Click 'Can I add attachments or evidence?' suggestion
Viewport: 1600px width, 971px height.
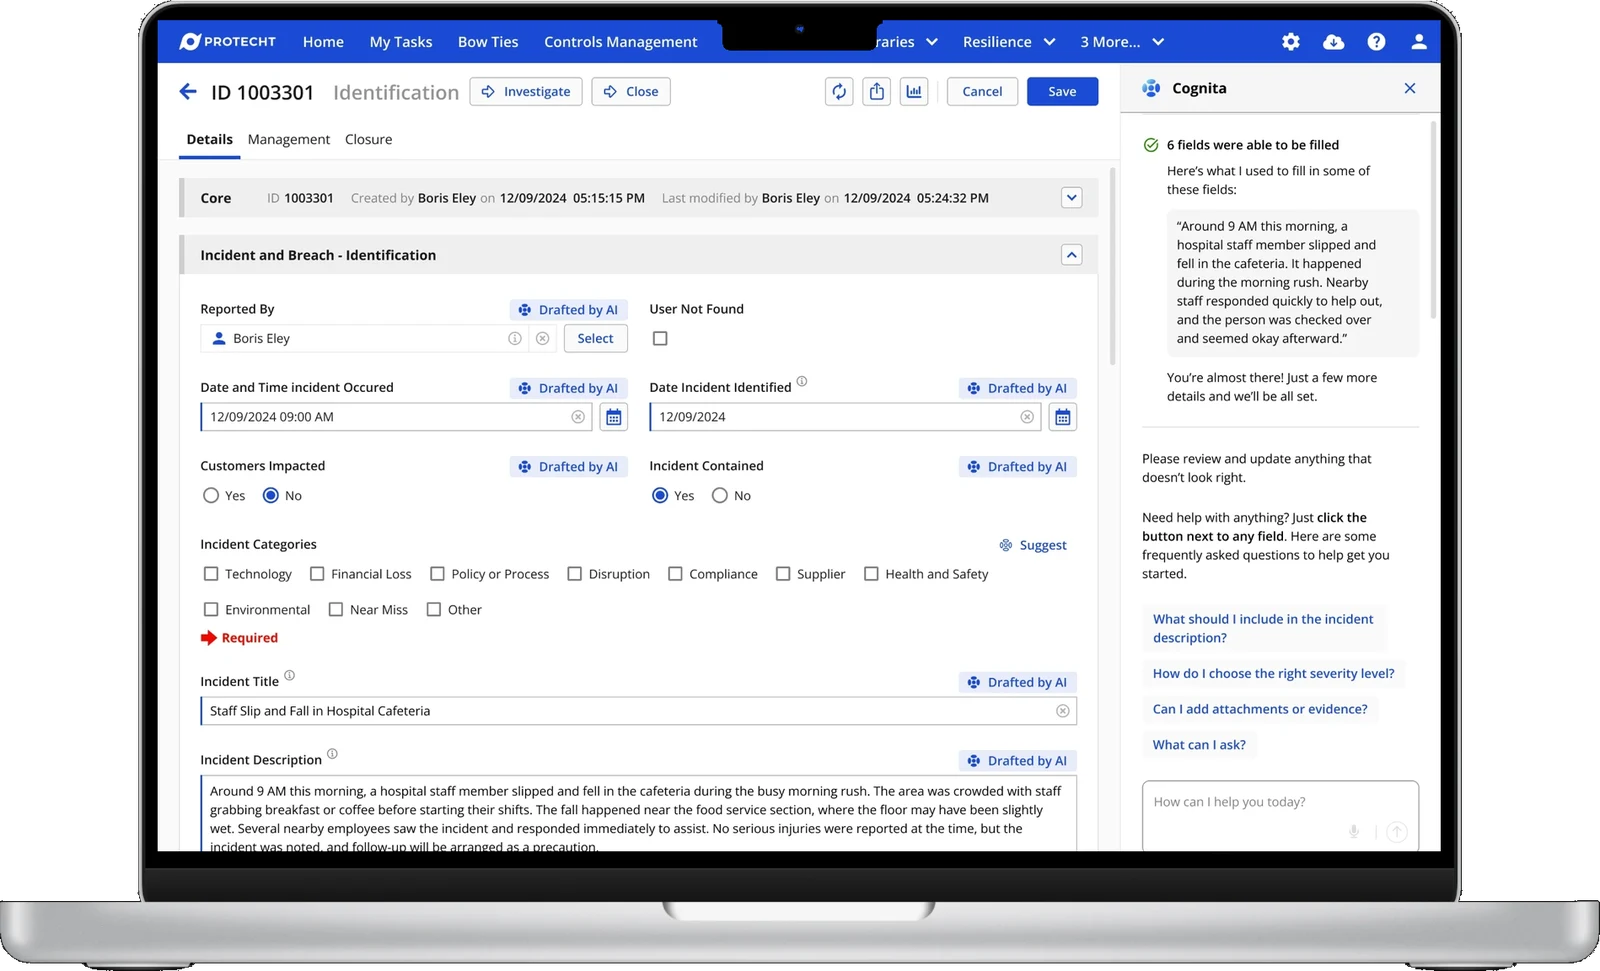pos(1260,709)
